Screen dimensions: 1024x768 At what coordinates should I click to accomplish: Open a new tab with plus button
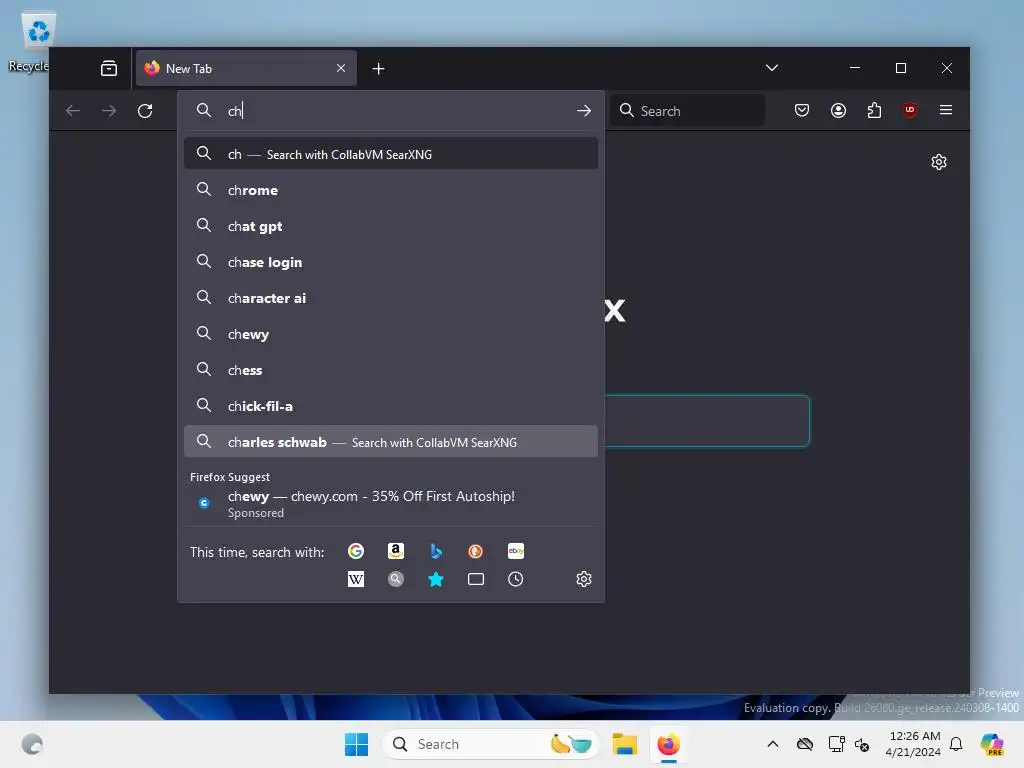pyautogui.click(x=378, y=69)
